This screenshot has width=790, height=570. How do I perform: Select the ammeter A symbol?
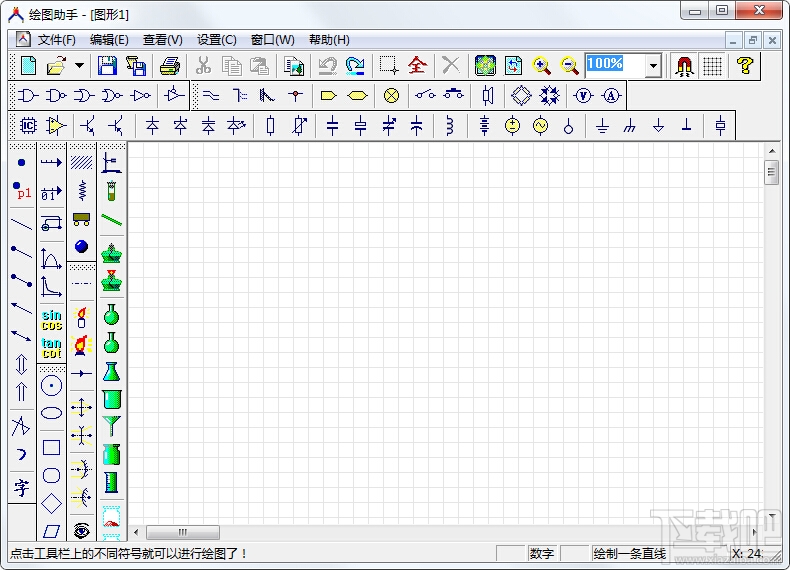coord(611,95)
